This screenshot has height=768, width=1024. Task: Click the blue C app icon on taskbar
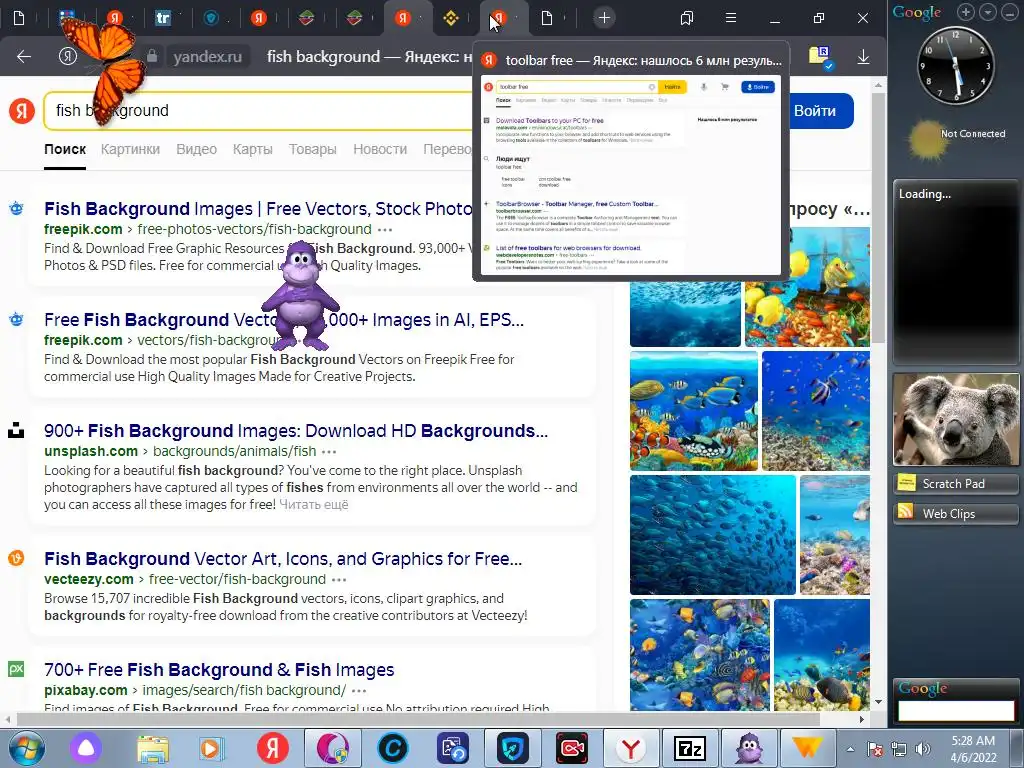[x=392, y=748]
